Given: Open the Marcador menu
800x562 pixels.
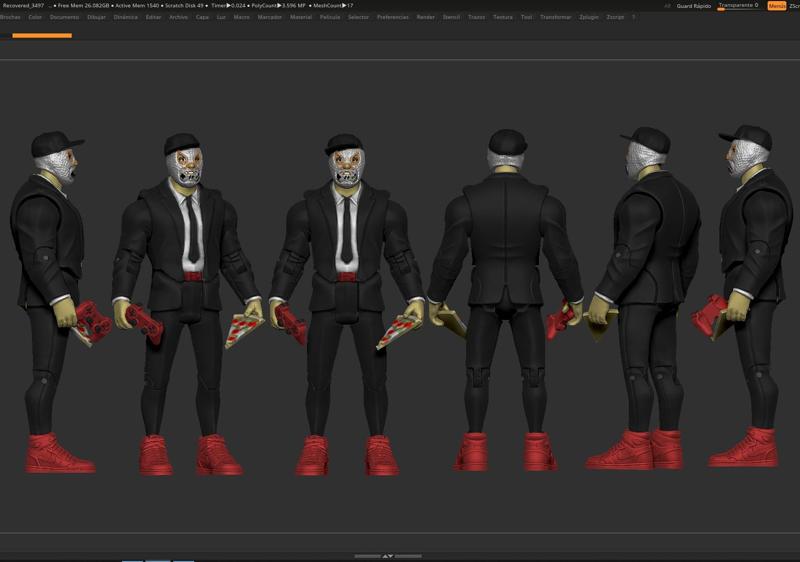Looking at the screenshot, I should [270, 17].
